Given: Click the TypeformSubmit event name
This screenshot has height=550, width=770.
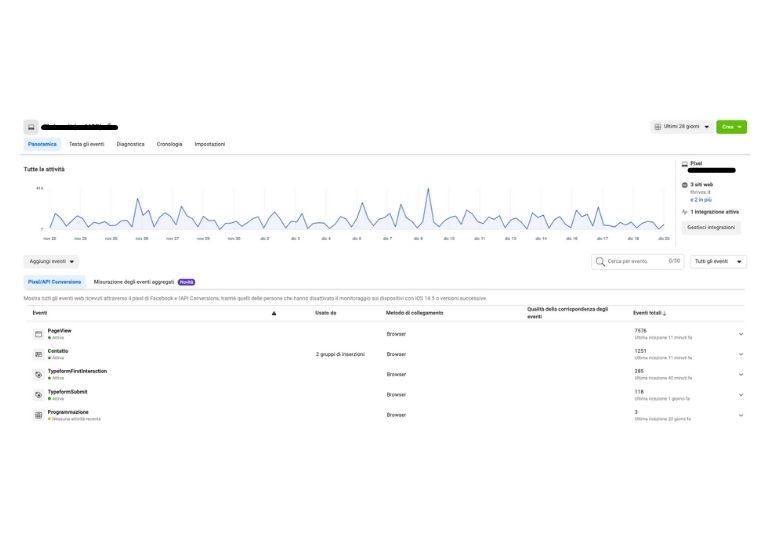Looking at the screenshot, I should [67, 392].
